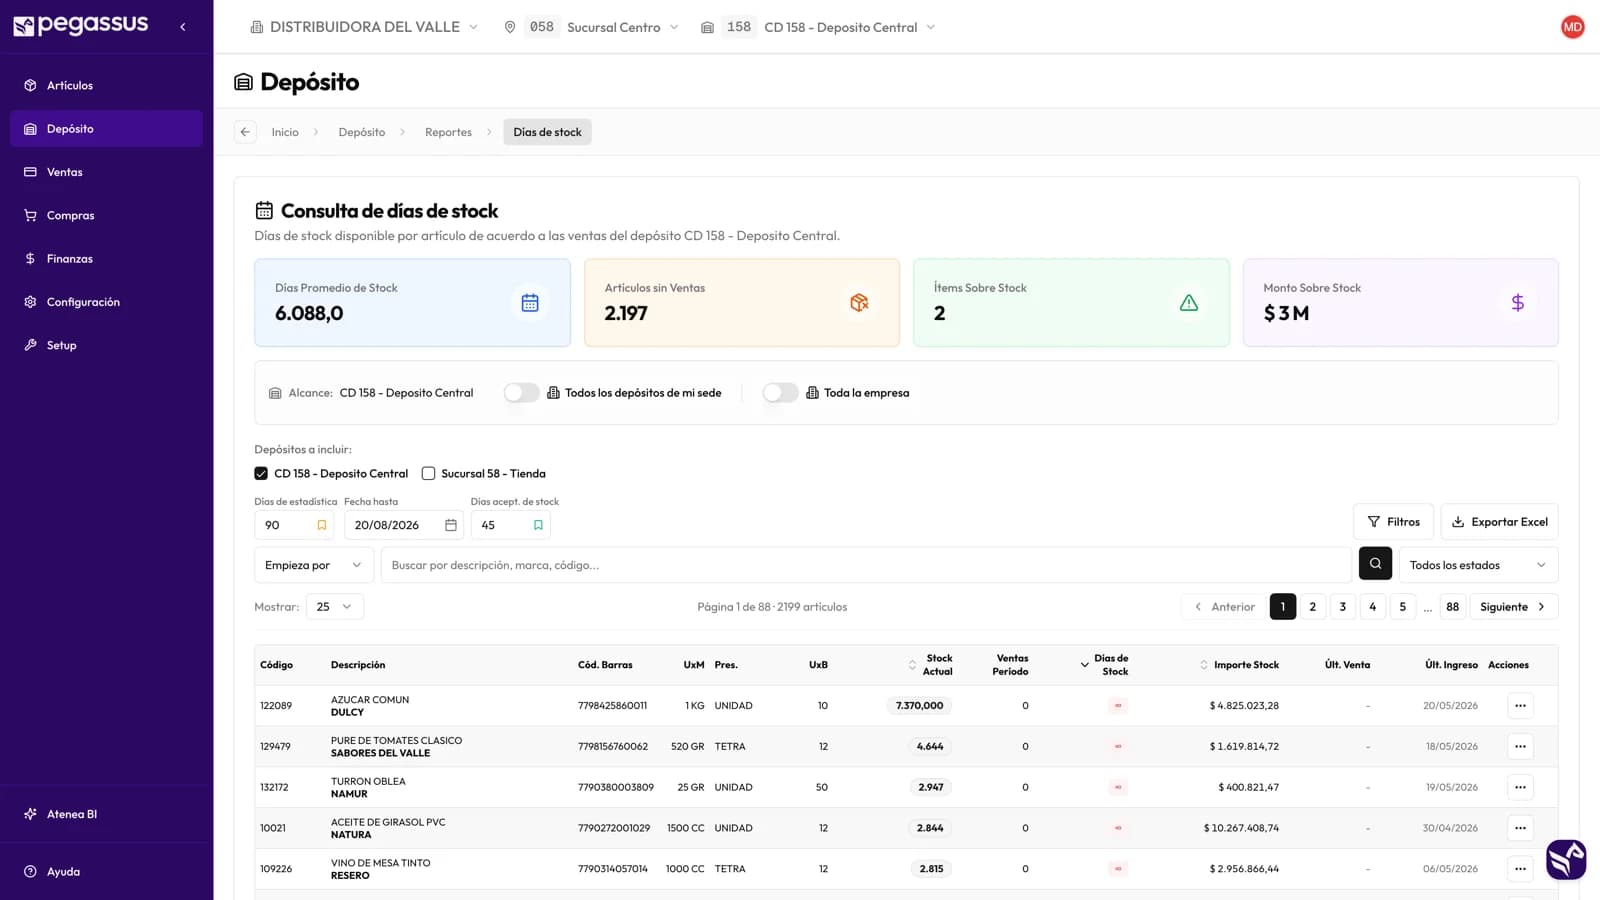Viewport: 1600px width, 900px height.
Task: Go to the Reportes breadcrumb link
Action: [448, 132]
